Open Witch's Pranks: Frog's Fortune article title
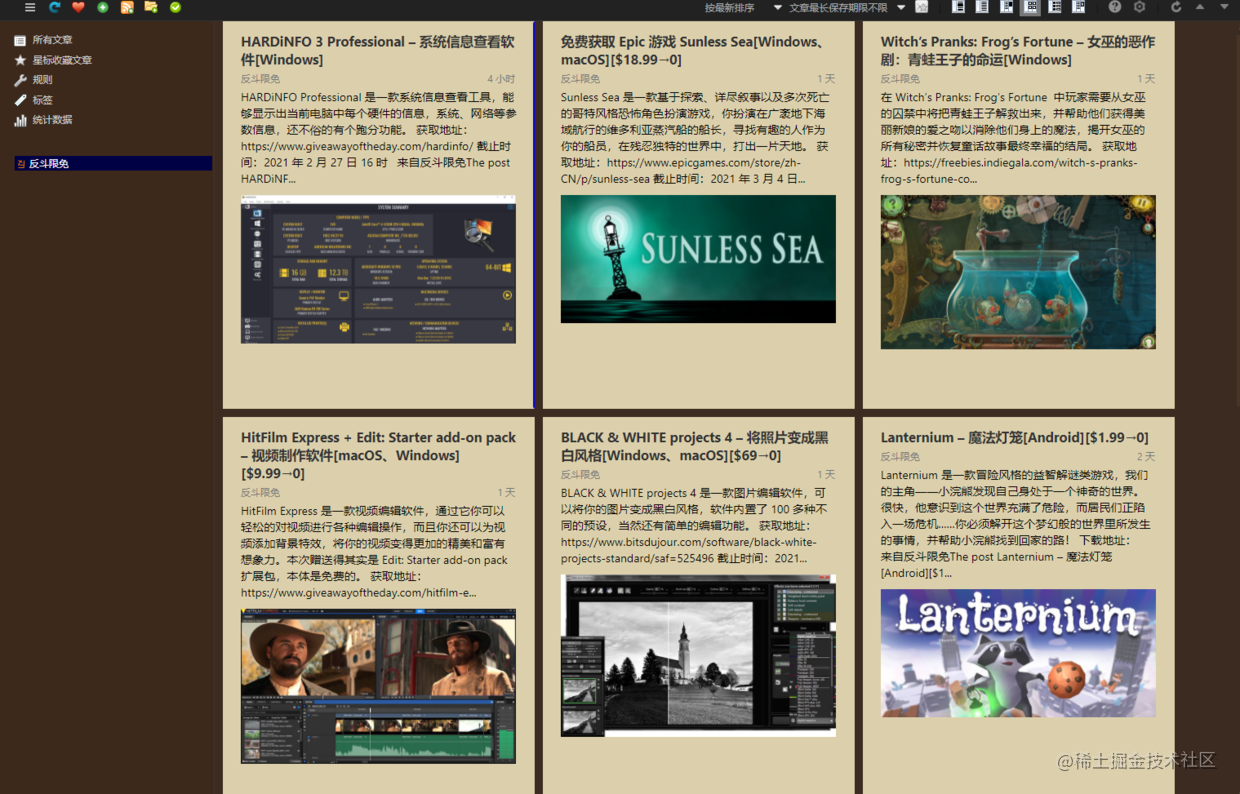 [1018, 51]
